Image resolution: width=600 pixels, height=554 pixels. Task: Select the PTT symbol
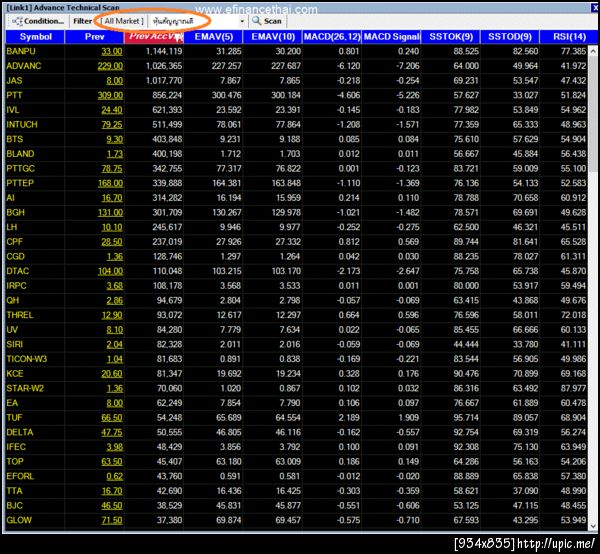[14, 95]
